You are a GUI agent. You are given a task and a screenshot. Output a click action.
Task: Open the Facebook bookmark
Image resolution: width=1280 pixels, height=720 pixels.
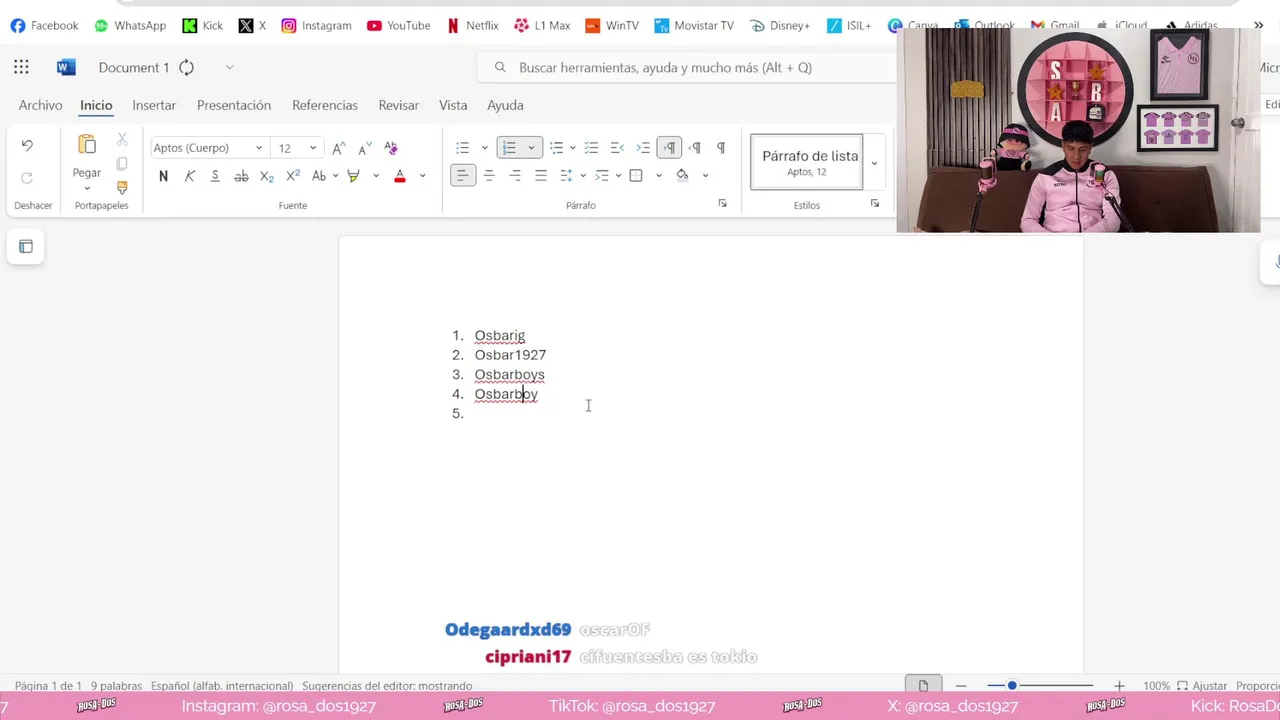(44, 25)
